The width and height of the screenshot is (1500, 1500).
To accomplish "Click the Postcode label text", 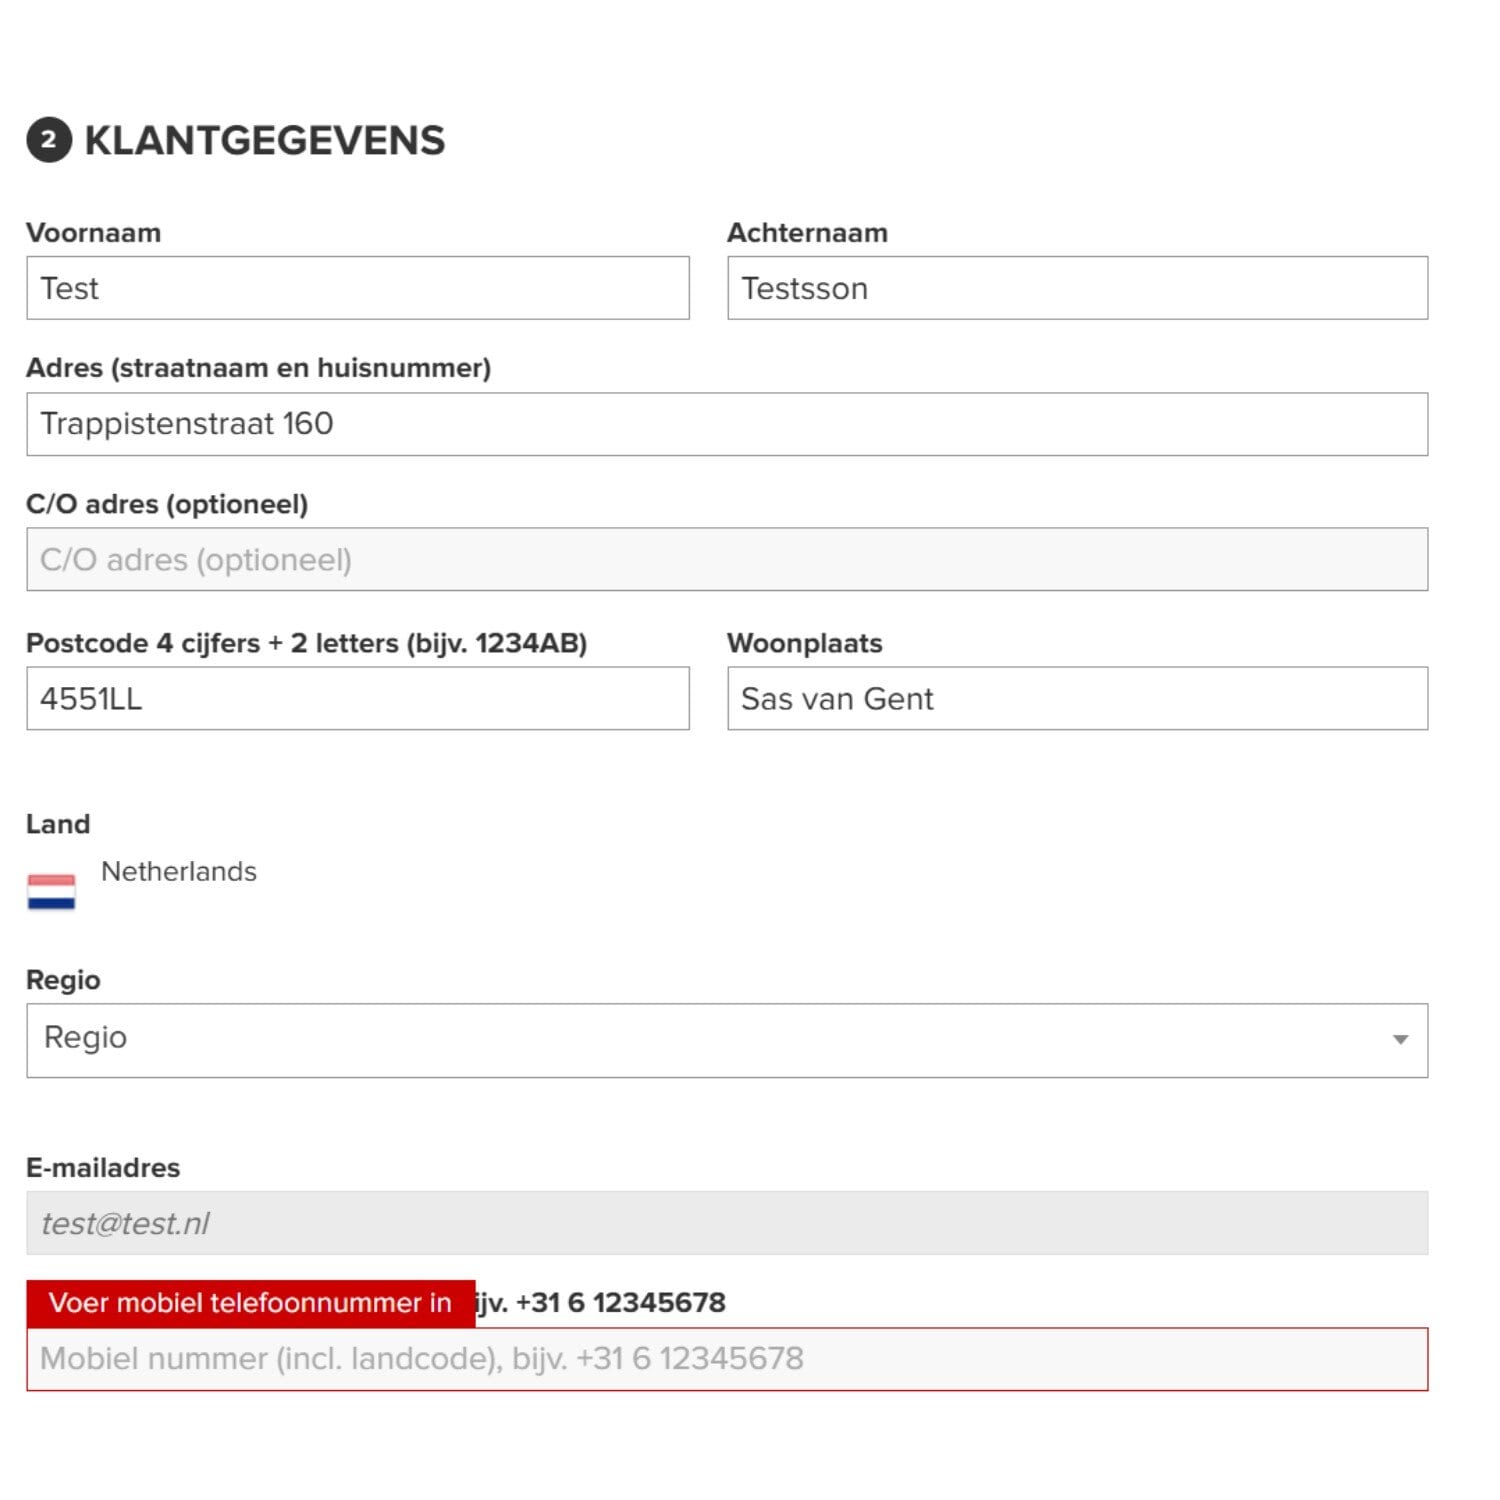I will pos(306,643).
